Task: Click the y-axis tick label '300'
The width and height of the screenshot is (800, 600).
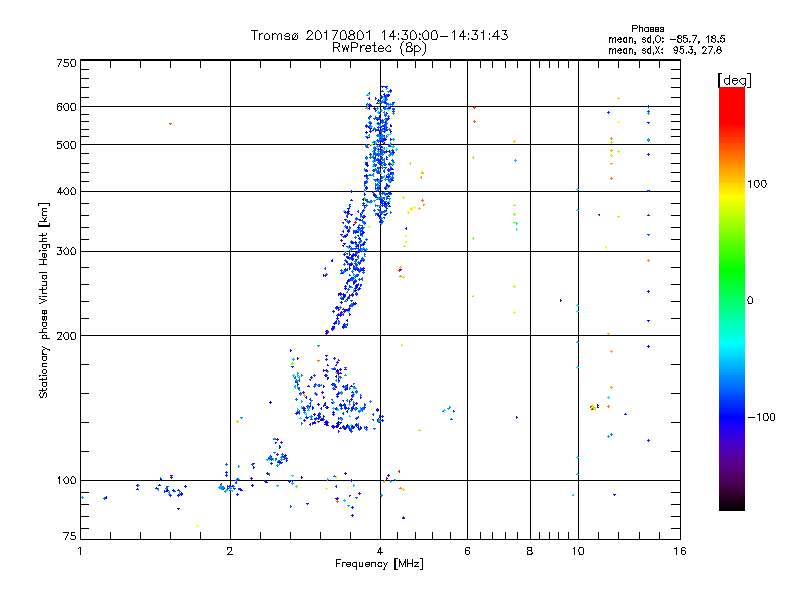Action: [x=66, y=252]
